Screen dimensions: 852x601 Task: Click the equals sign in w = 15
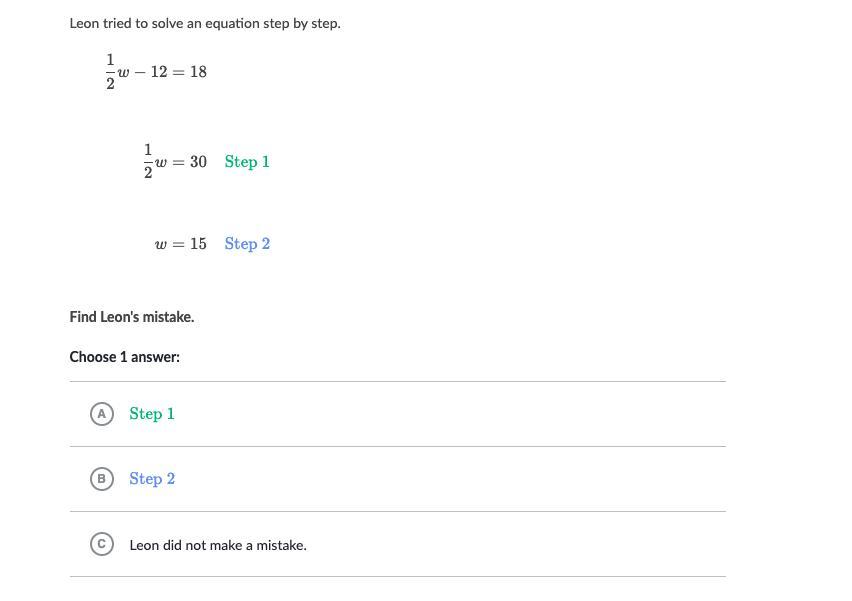point(178,245)
